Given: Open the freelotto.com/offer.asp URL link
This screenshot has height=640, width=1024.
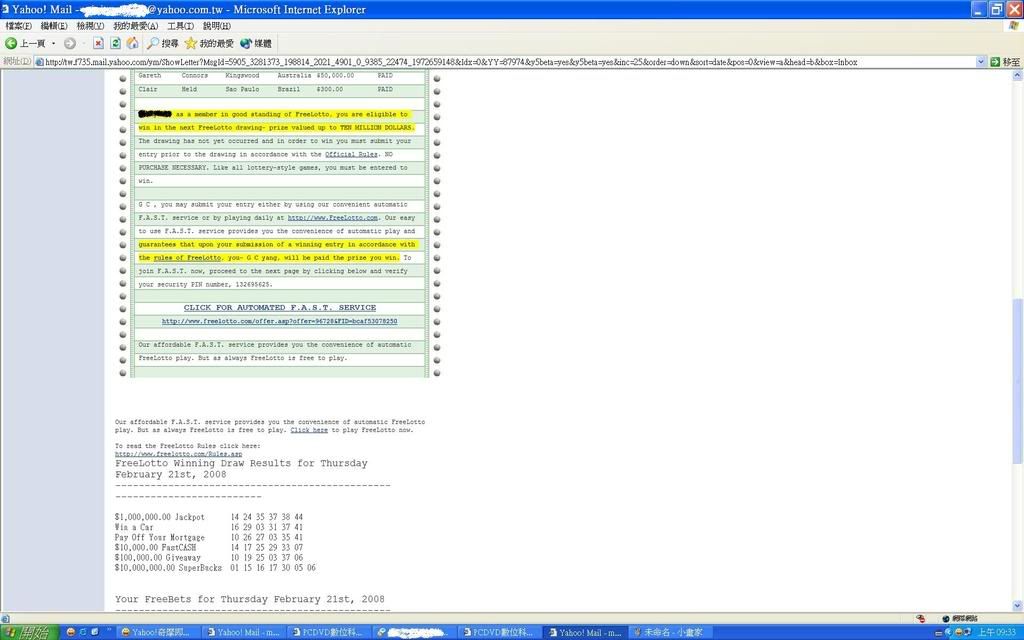Looking at the screenshot, I should (280, 321).
